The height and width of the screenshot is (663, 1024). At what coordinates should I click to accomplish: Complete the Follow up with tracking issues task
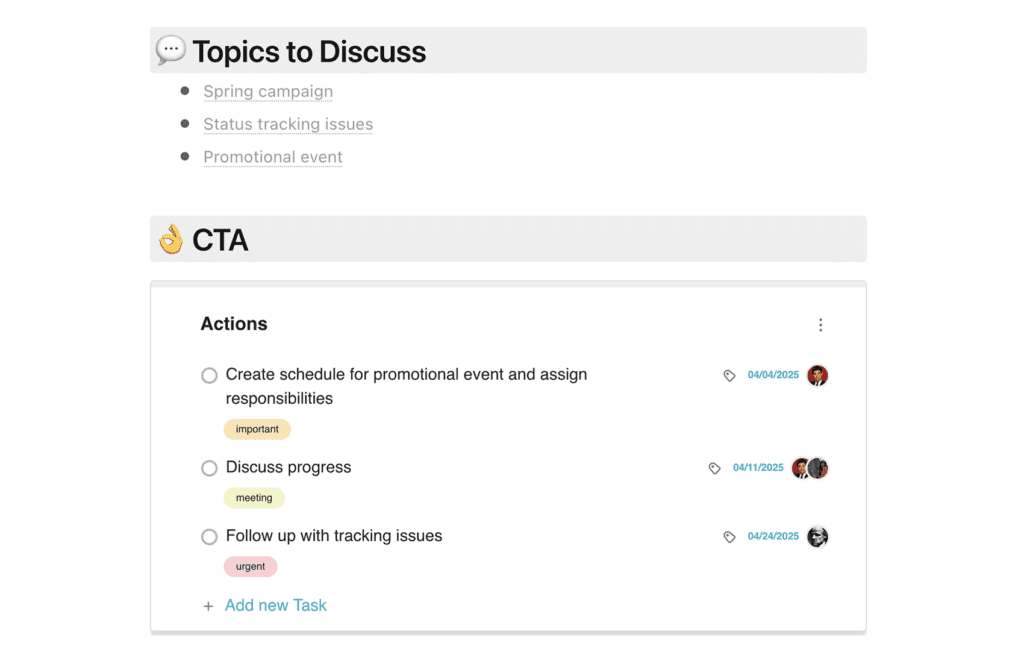click(x=209, y=537)
